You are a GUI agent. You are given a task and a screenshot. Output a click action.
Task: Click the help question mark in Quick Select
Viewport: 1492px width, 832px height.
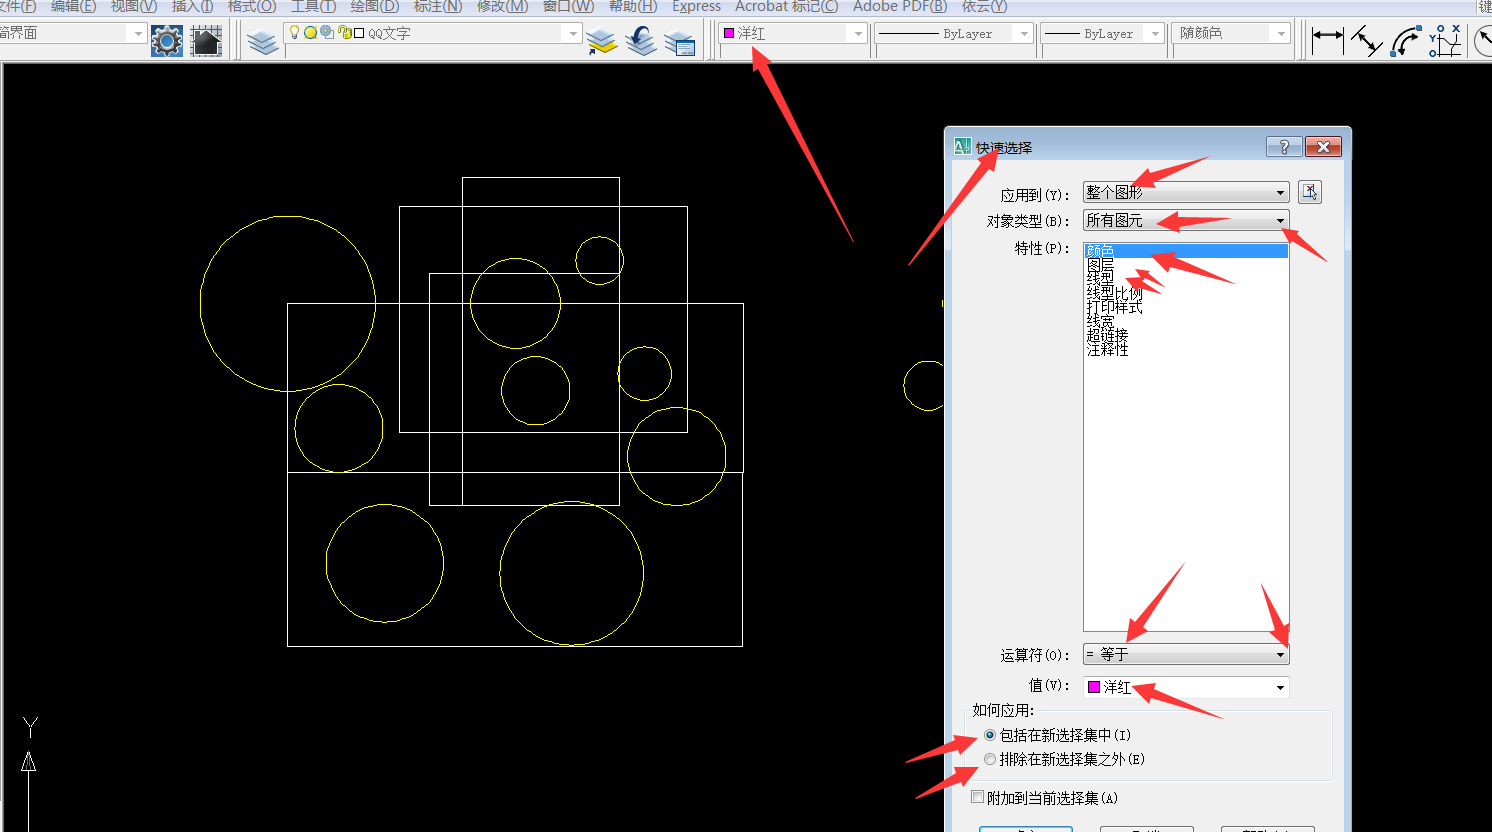[x=1284, y=147]
